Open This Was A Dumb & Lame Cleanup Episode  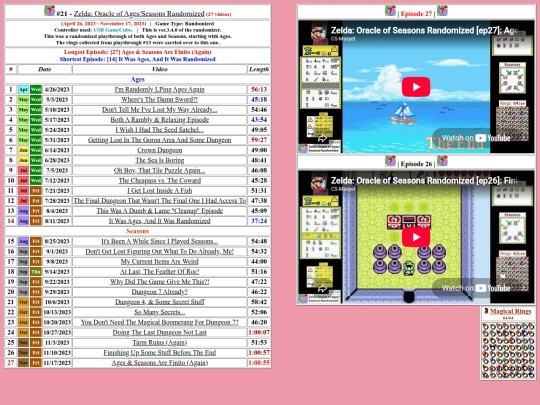tap(159, 211)
